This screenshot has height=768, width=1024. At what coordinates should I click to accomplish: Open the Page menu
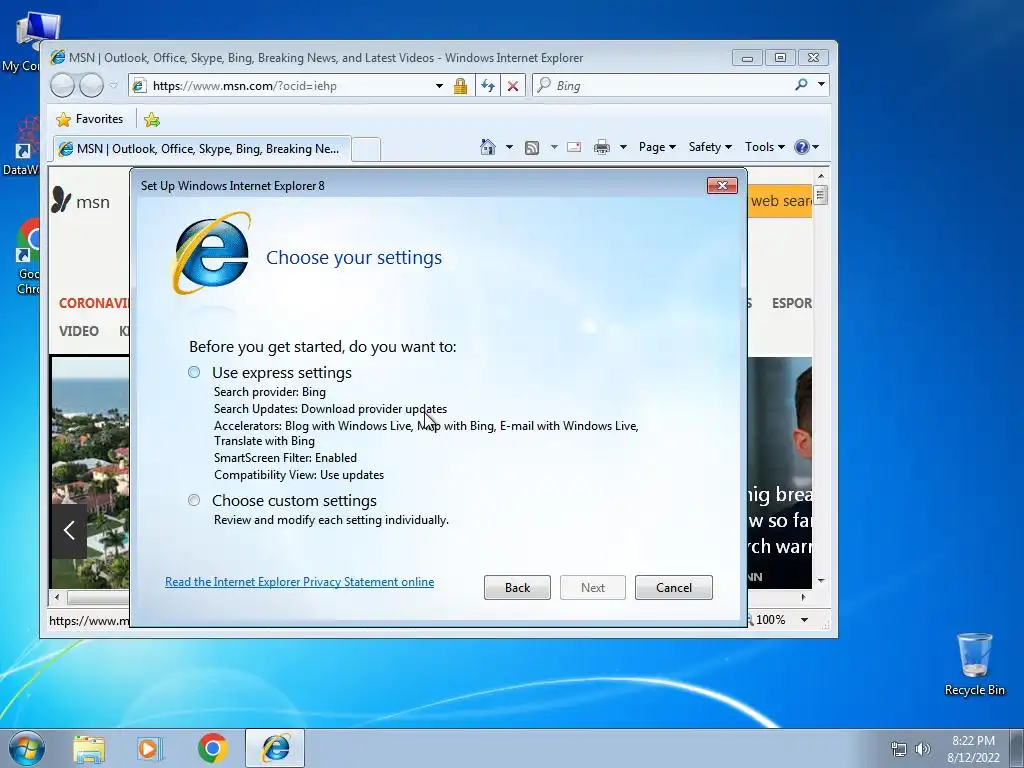coord(657,147)
